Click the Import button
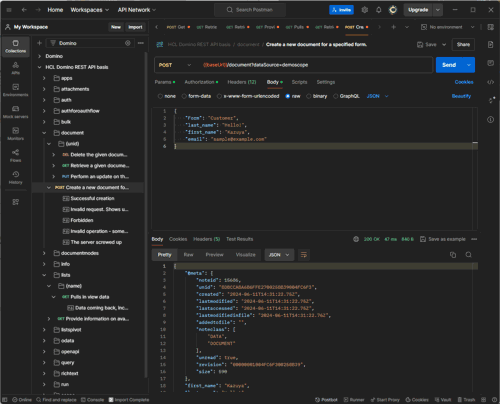This screenshot has width=500, height=404. (135, 27)
